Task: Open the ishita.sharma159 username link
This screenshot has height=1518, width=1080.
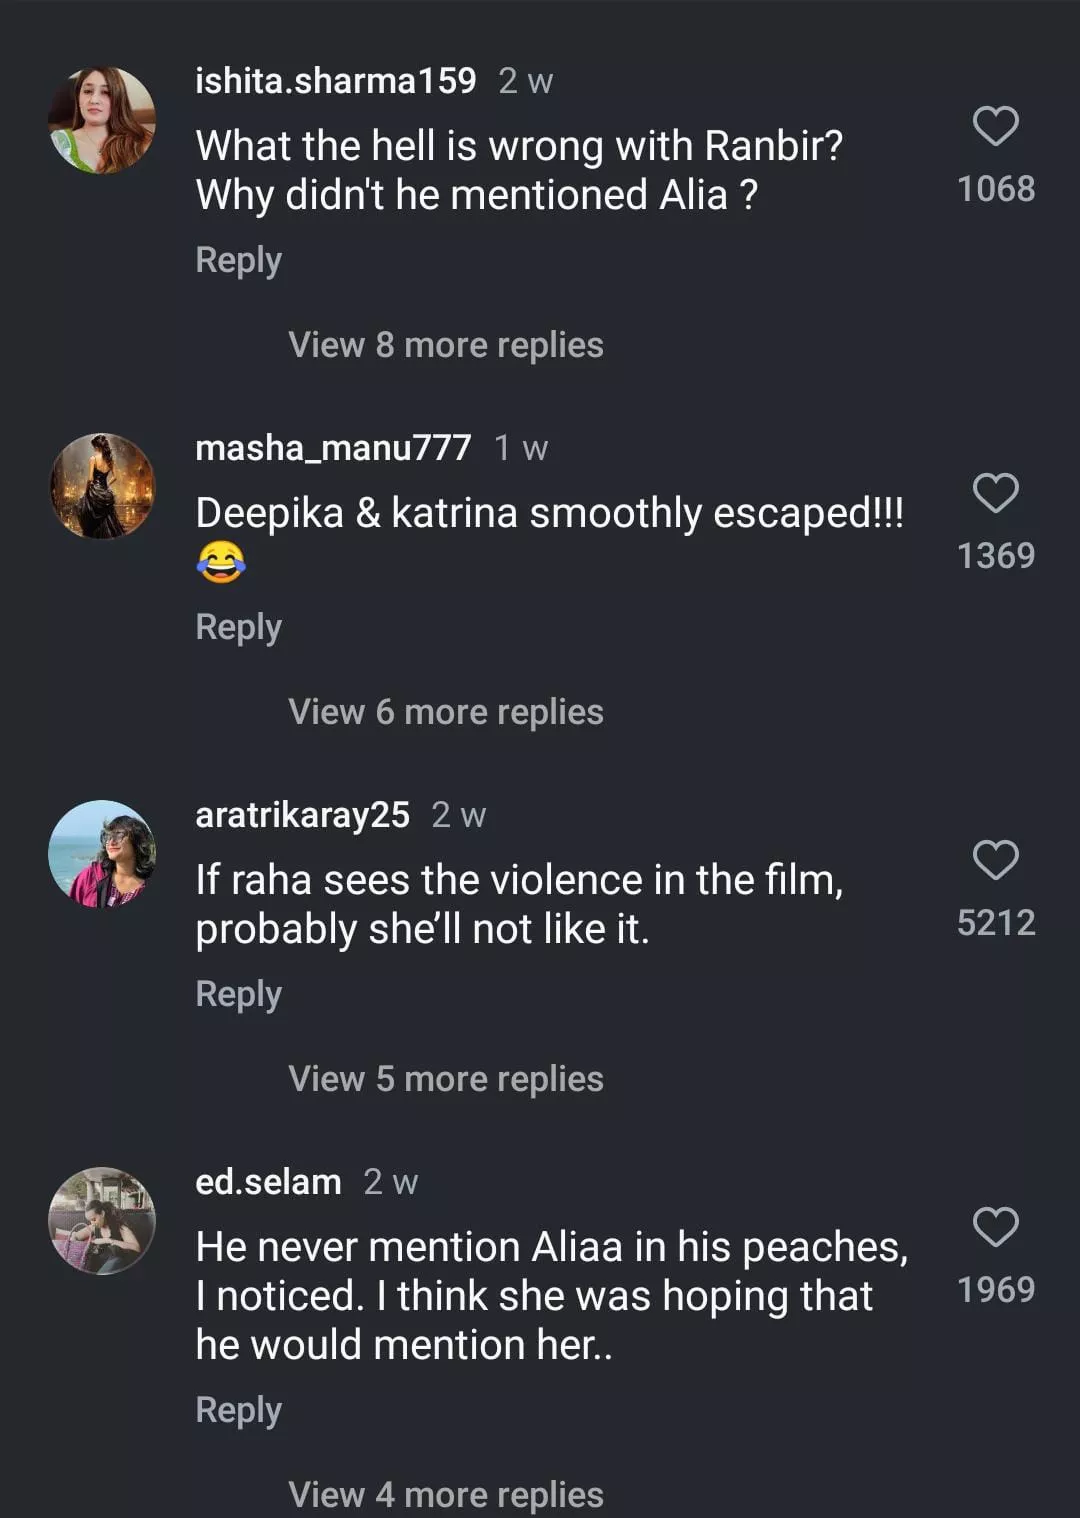Action: (x=335, y=81)
